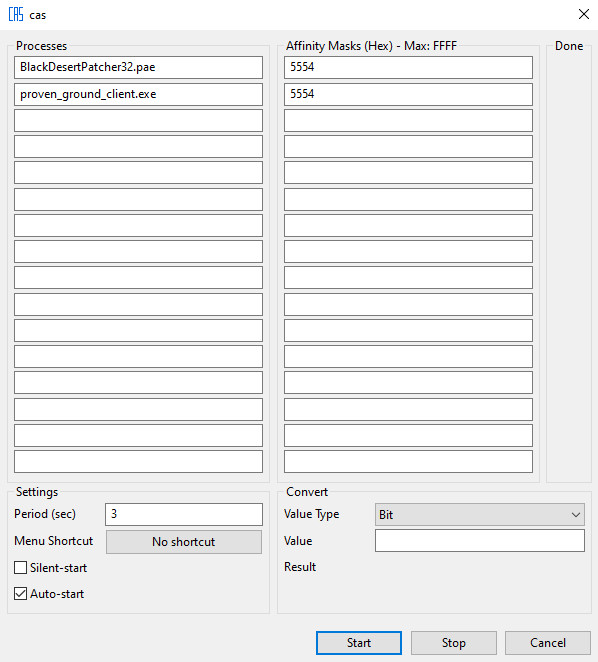Select the proven_ground_client.exe process field
This screenshot has width=598, height=662.
pos(138,94)
